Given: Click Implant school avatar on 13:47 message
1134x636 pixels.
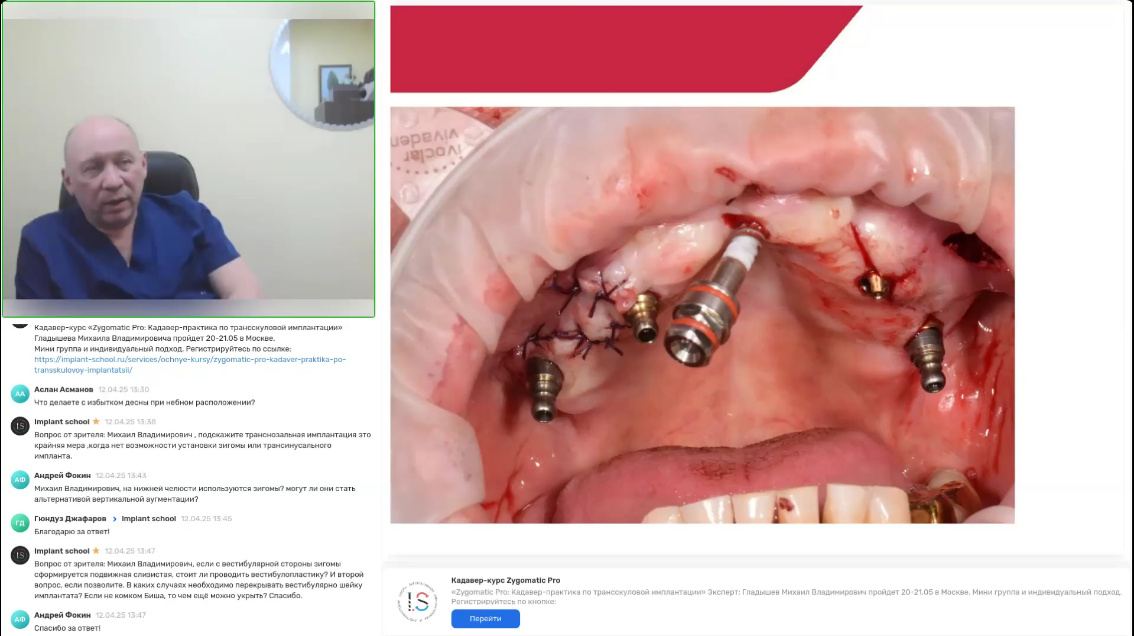Looking at the screenshot, I should [20, 555].
